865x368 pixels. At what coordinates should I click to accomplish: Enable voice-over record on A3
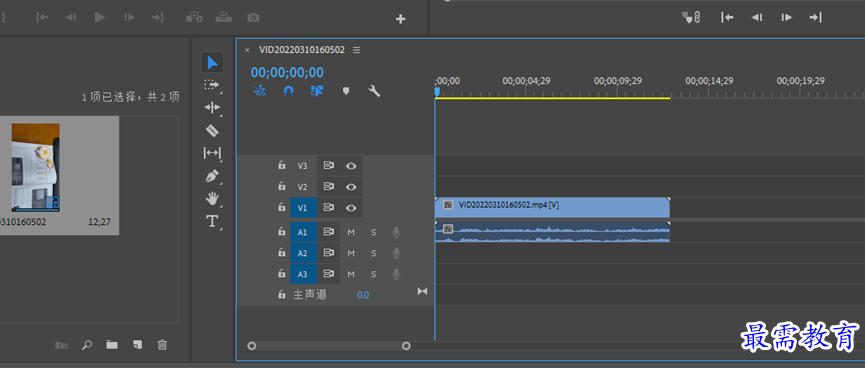396,274
